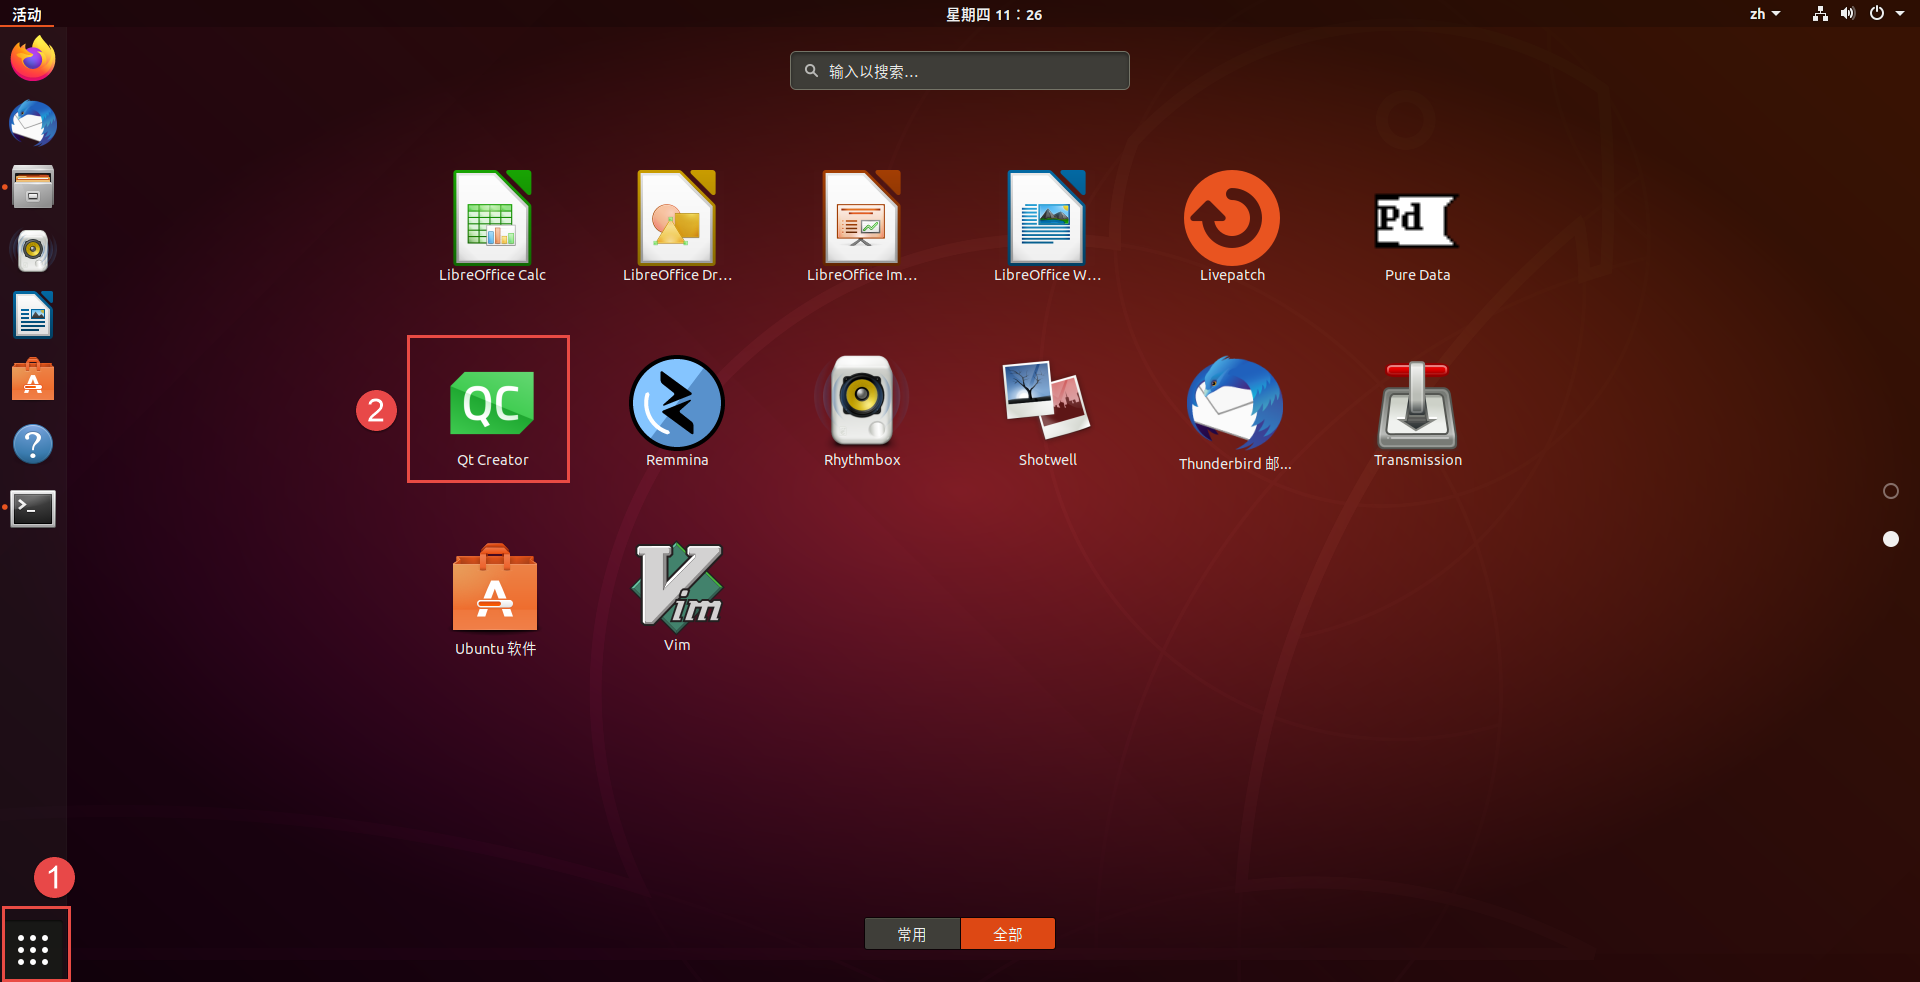Screen dimensions: 1920x982
Task: Open the zh input source menu
Action: [x=1765, y=14]
